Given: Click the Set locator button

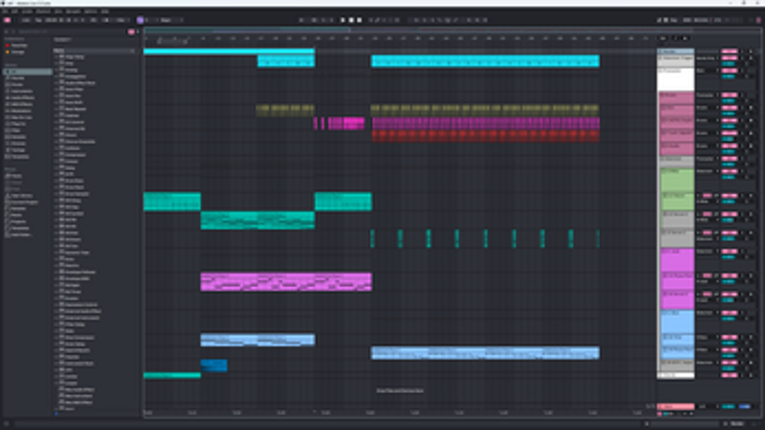Looking at the screenshot, I should [663, 39].
